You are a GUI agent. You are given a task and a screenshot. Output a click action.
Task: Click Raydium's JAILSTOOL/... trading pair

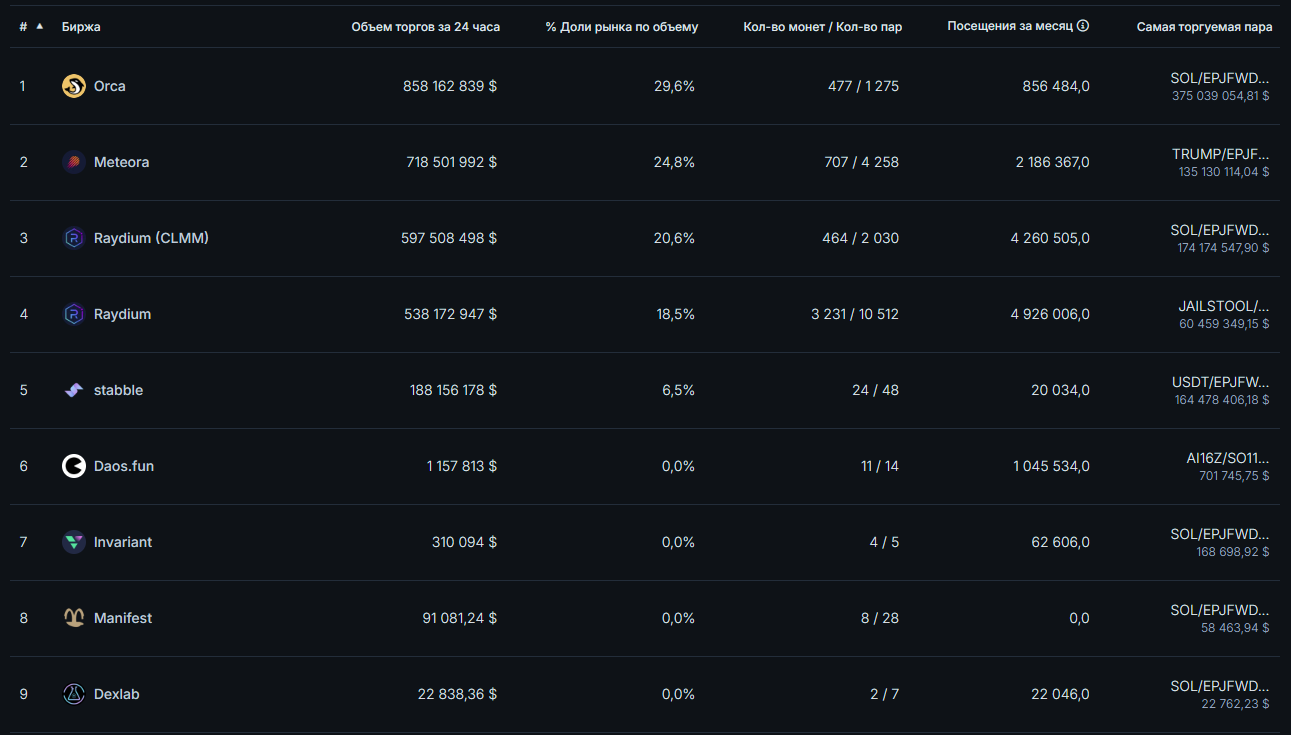1224,306
